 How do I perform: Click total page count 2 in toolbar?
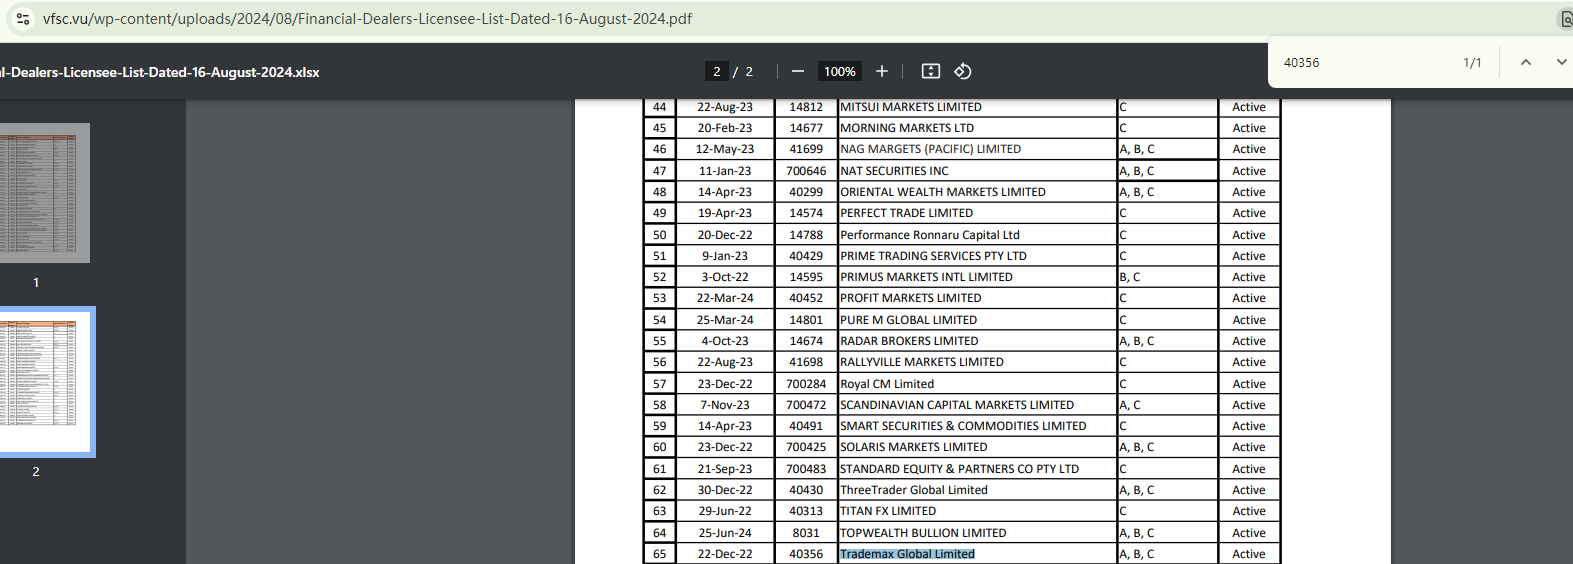click(749, 72)
